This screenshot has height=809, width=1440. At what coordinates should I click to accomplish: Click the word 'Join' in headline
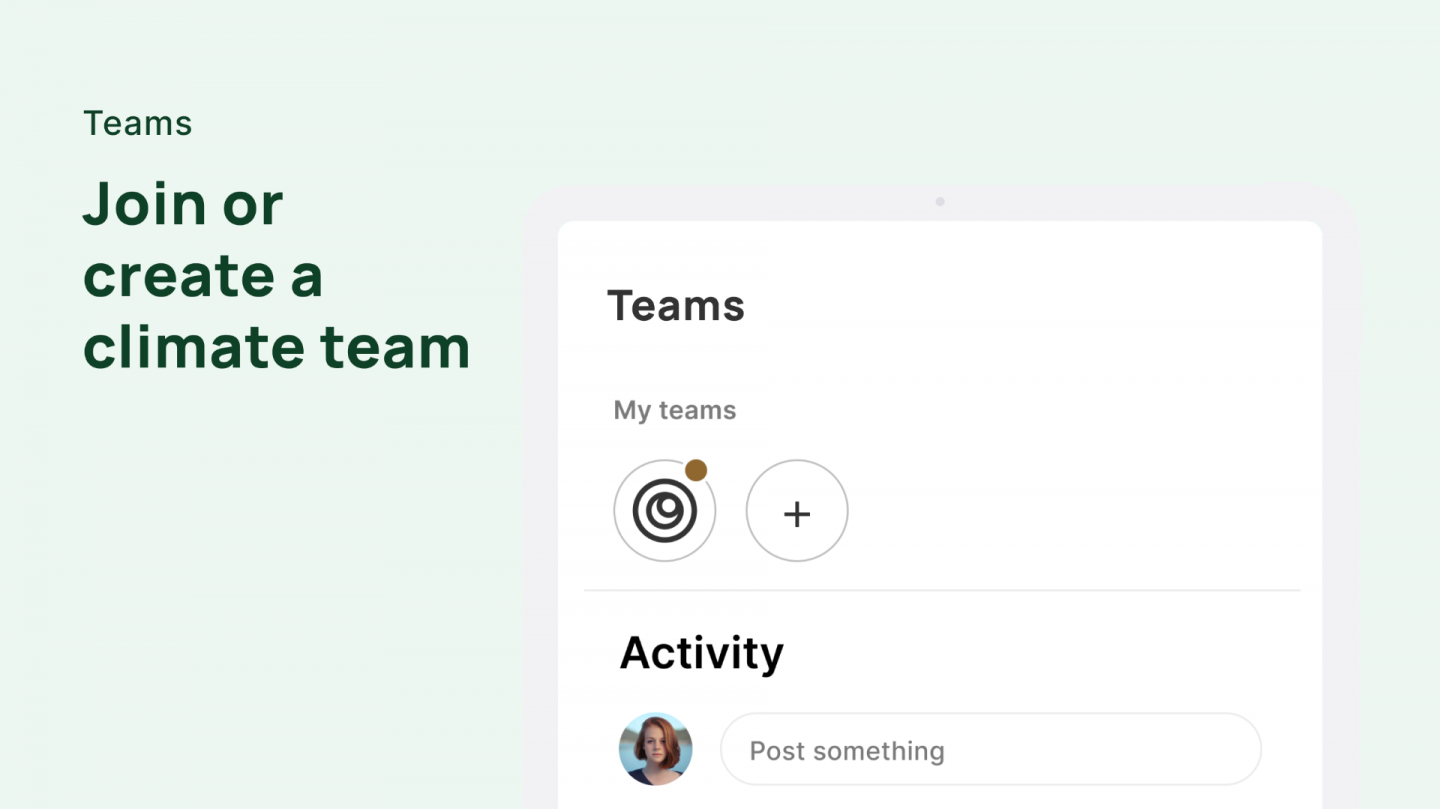click(145, 204)
